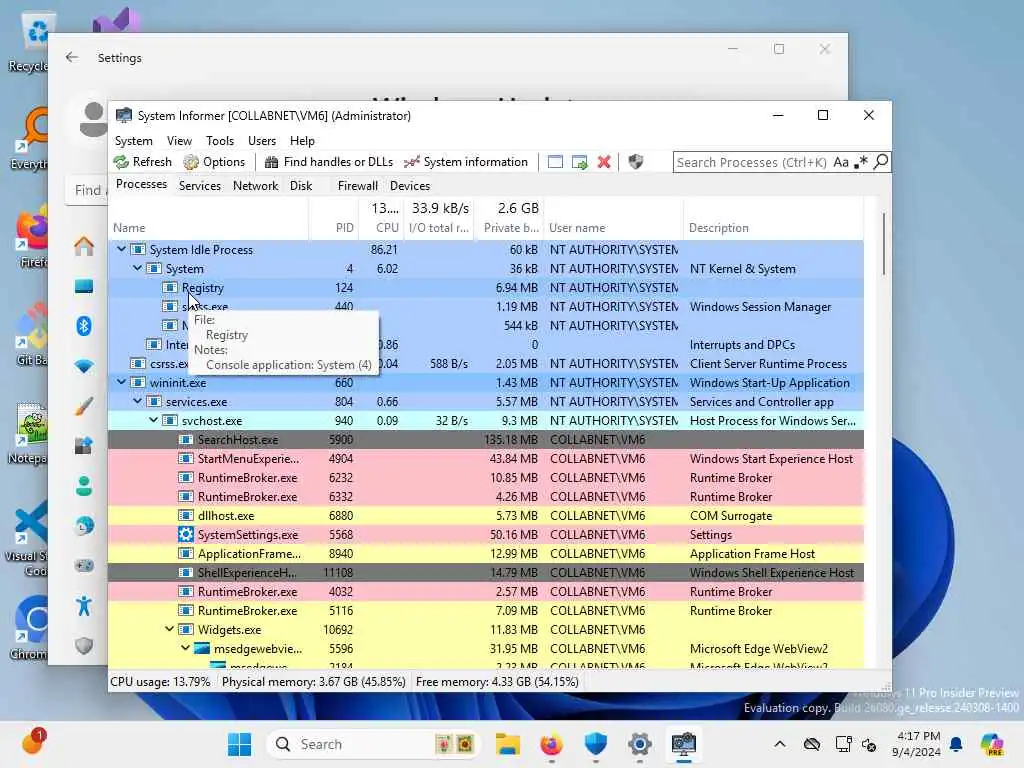Collapse the System Idle Process node

click(x=121, y=249)
